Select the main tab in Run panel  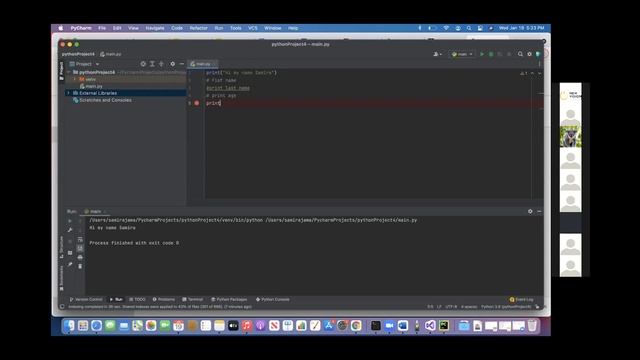coord(95,211)
